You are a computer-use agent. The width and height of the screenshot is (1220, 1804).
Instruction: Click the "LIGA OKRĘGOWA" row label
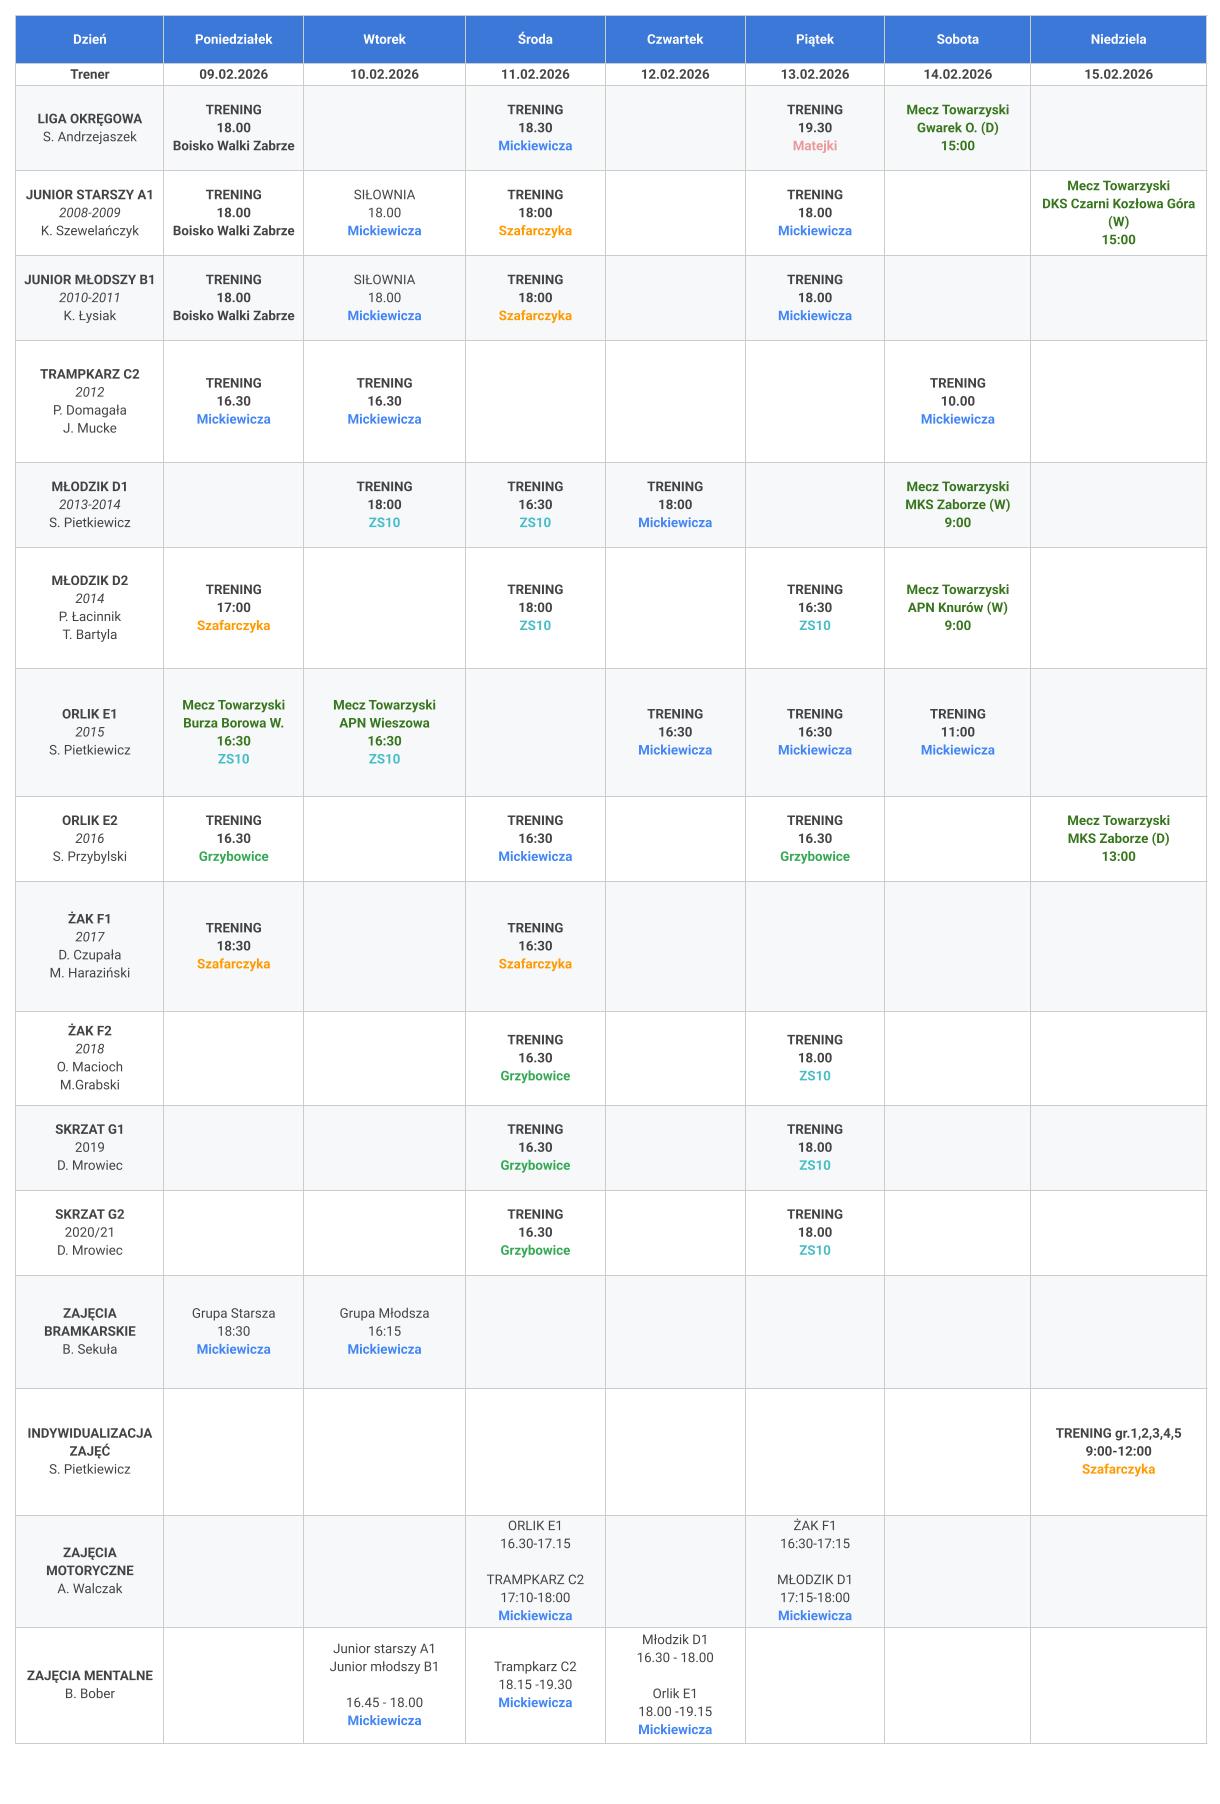click(x=90, y=119)
